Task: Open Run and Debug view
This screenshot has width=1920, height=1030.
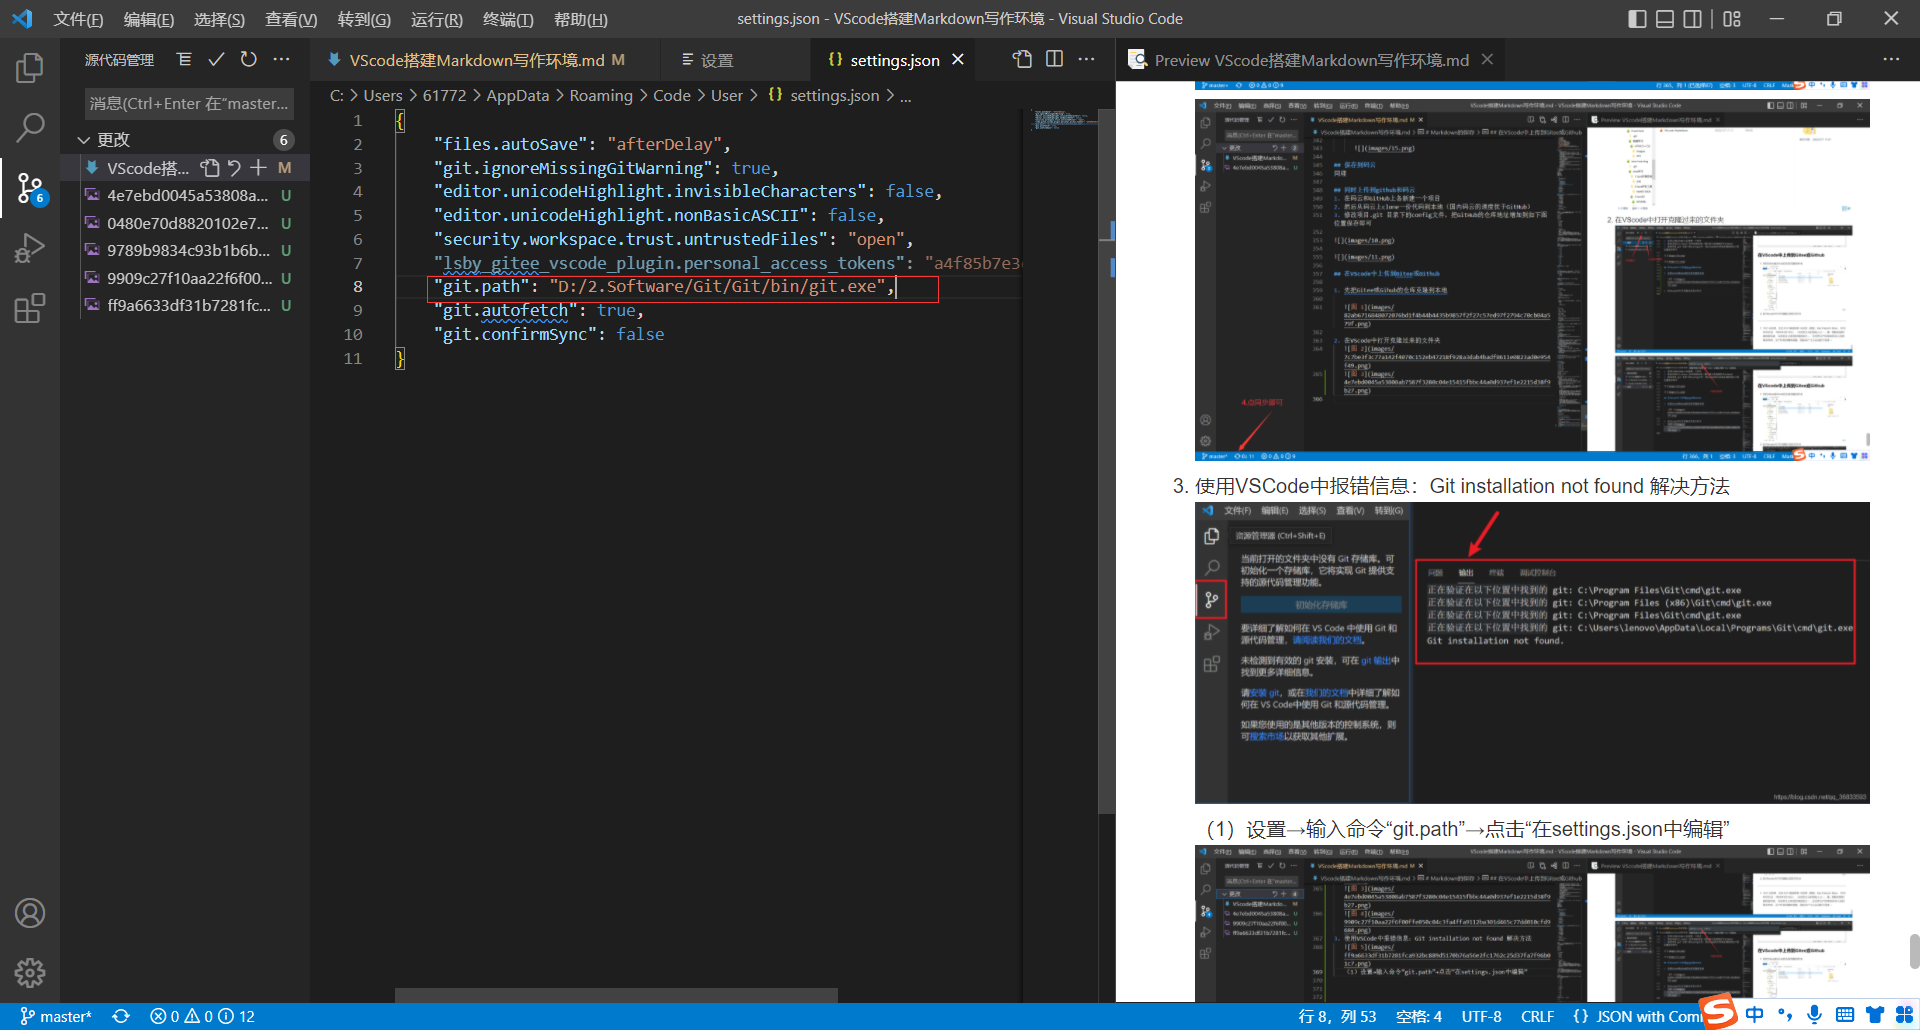Action: click(30, 248)
